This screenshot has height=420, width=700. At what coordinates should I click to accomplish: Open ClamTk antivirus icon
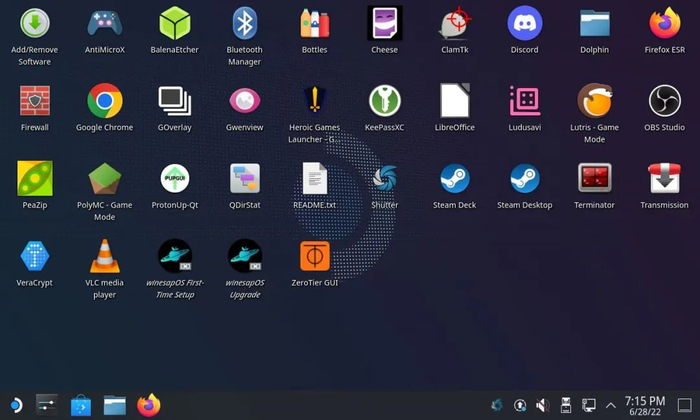(454, 23)
